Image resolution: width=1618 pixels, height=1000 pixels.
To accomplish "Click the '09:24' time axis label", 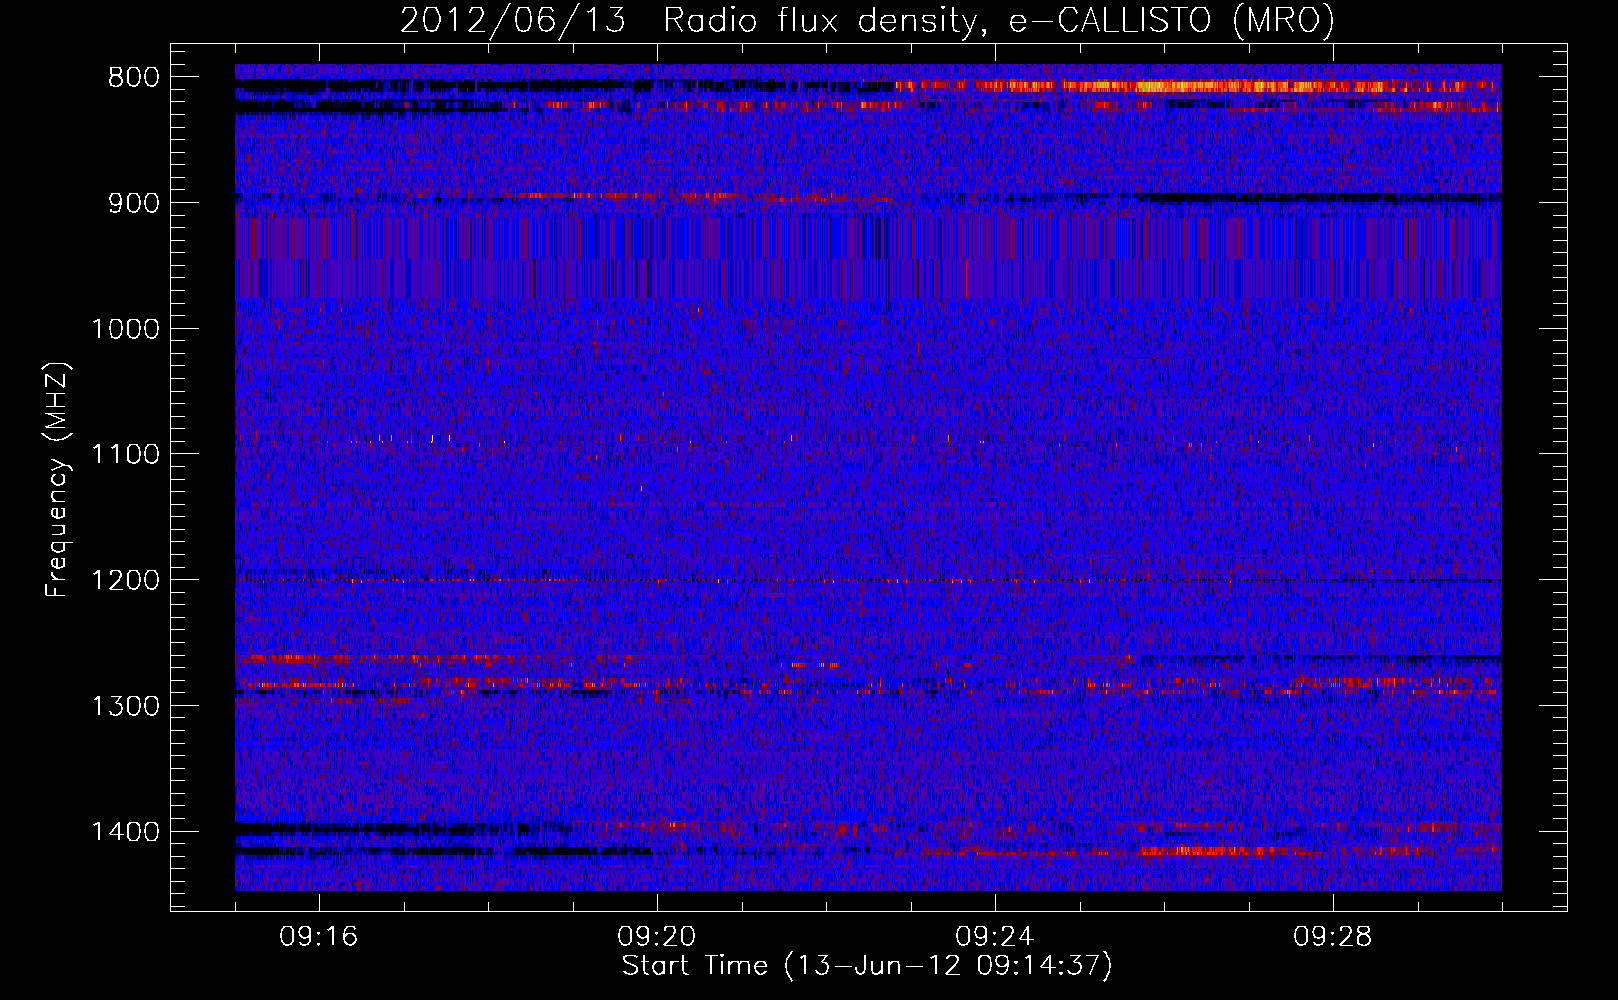I will tap(995, 937).
